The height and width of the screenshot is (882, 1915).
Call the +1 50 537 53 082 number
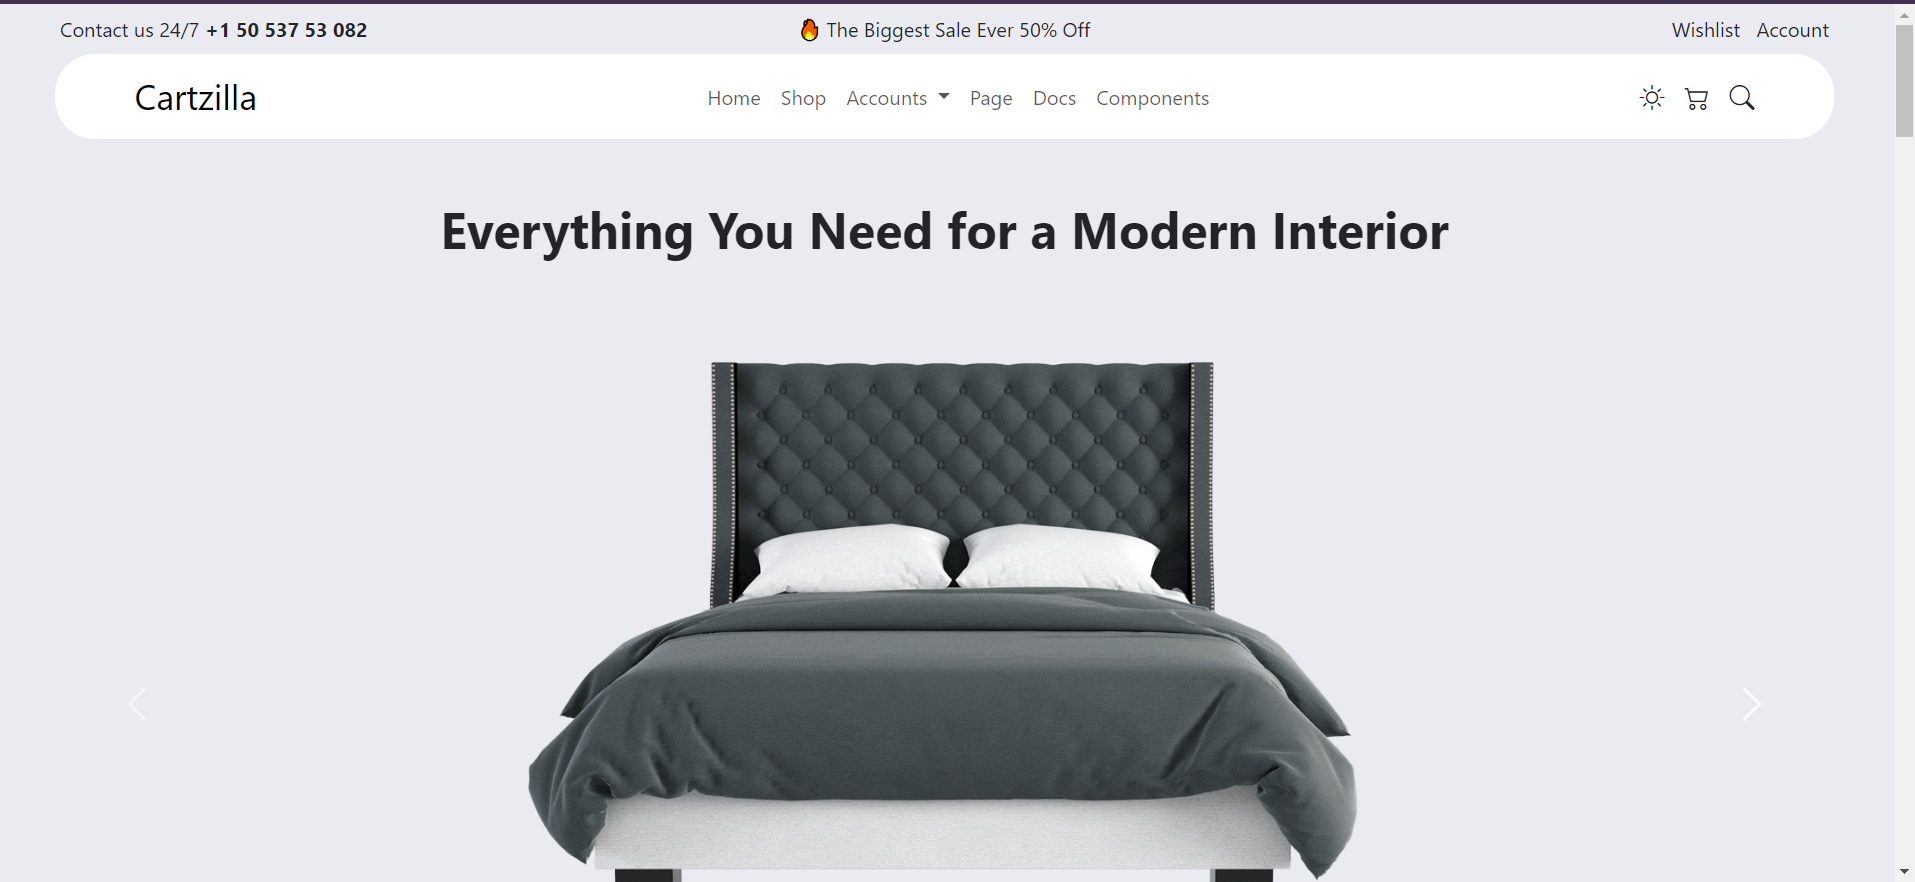click(287, 30)
